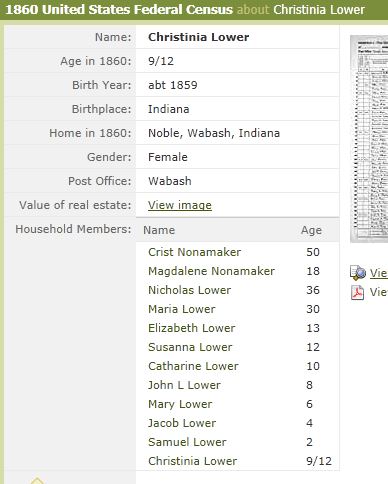Select Nicholas Lower from household list
This screenshot has height=484, width=388.
(x=189, y=290)
